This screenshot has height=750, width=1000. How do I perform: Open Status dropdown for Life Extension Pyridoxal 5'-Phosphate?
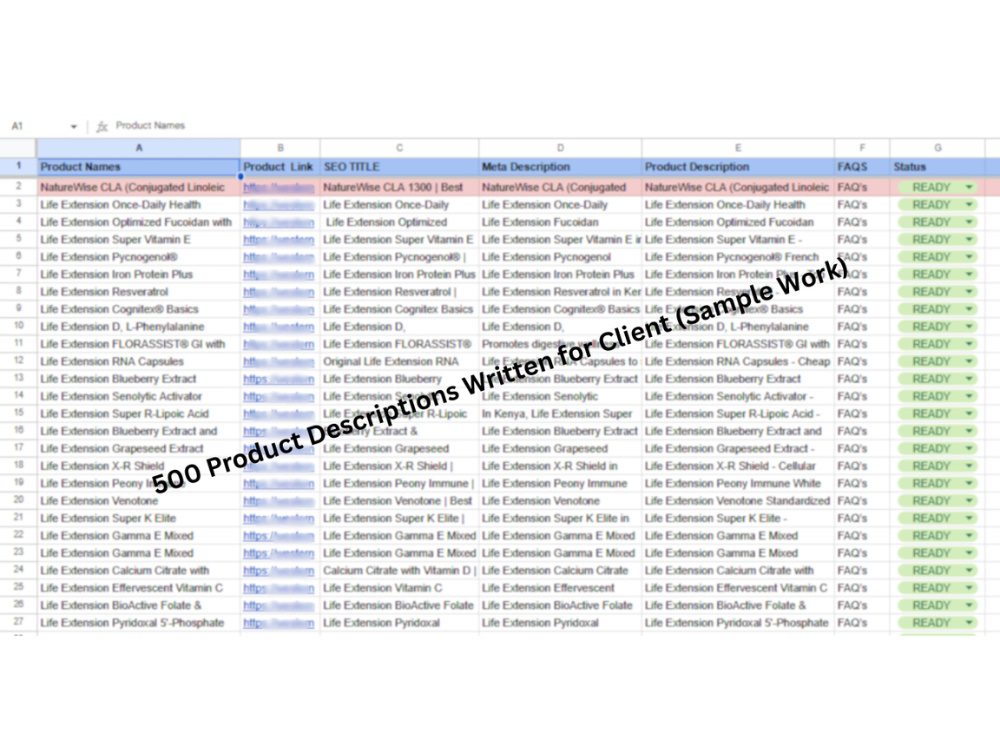(969, 622)
